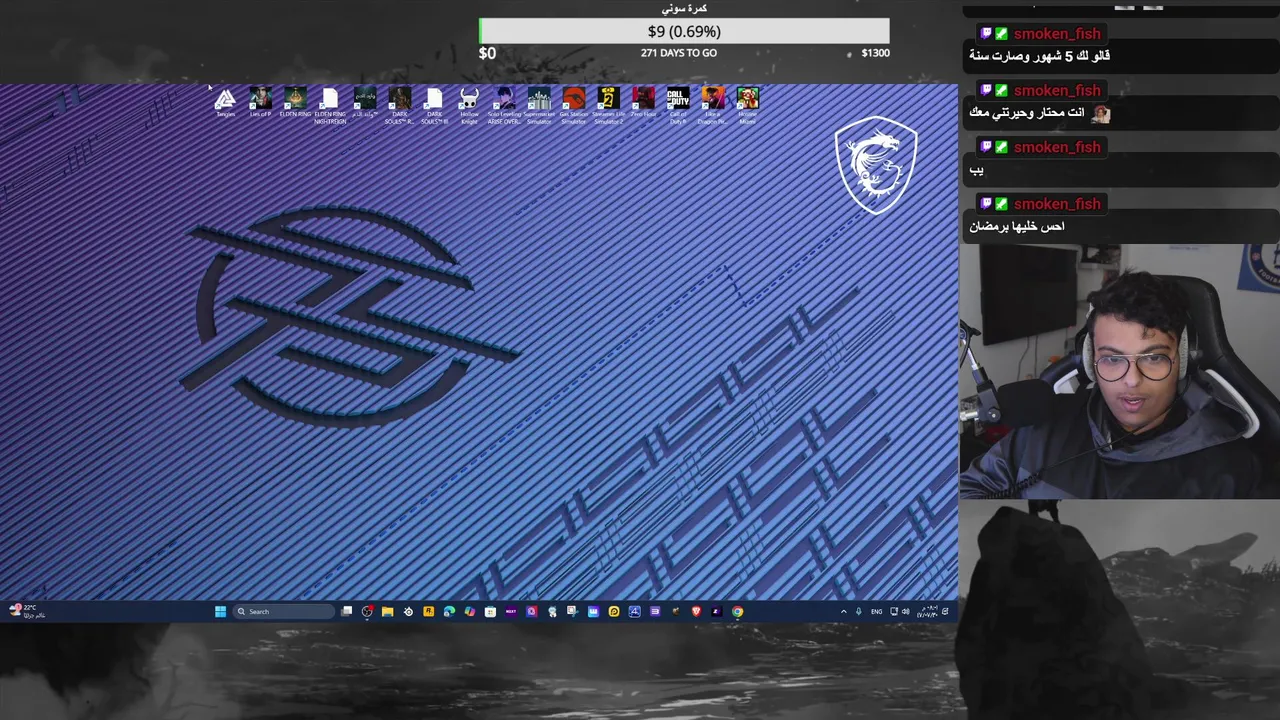
Task: Open the Brave browser taskbar icon
Action: (696, 611)
